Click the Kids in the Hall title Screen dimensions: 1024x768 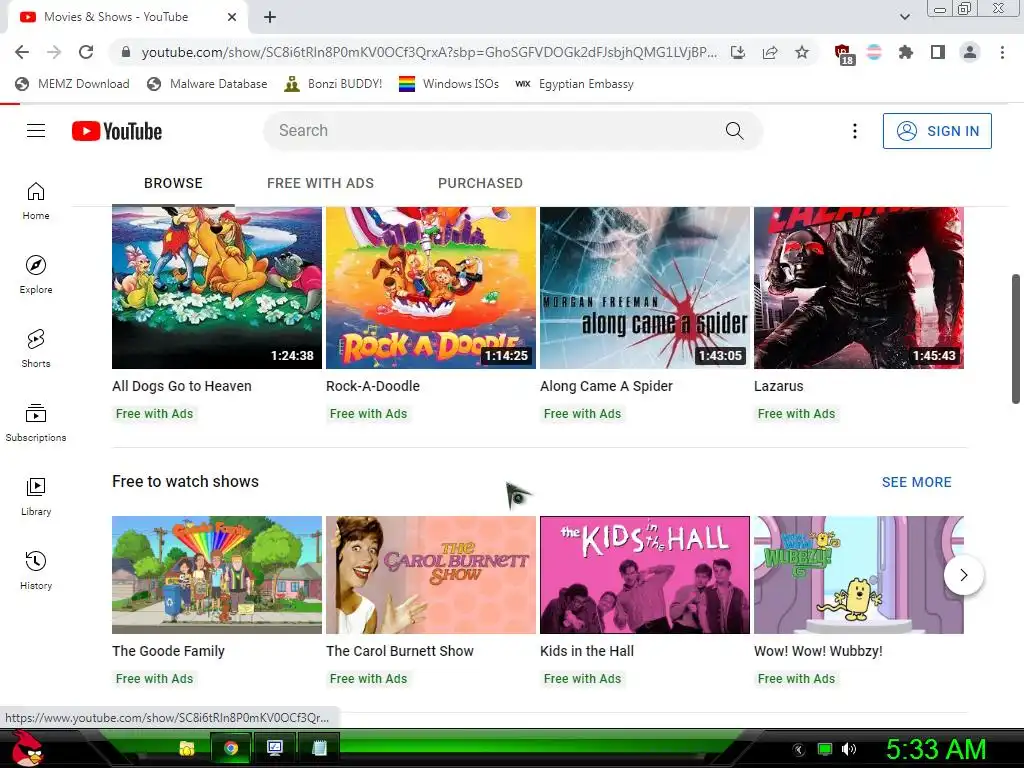point(586,651)
